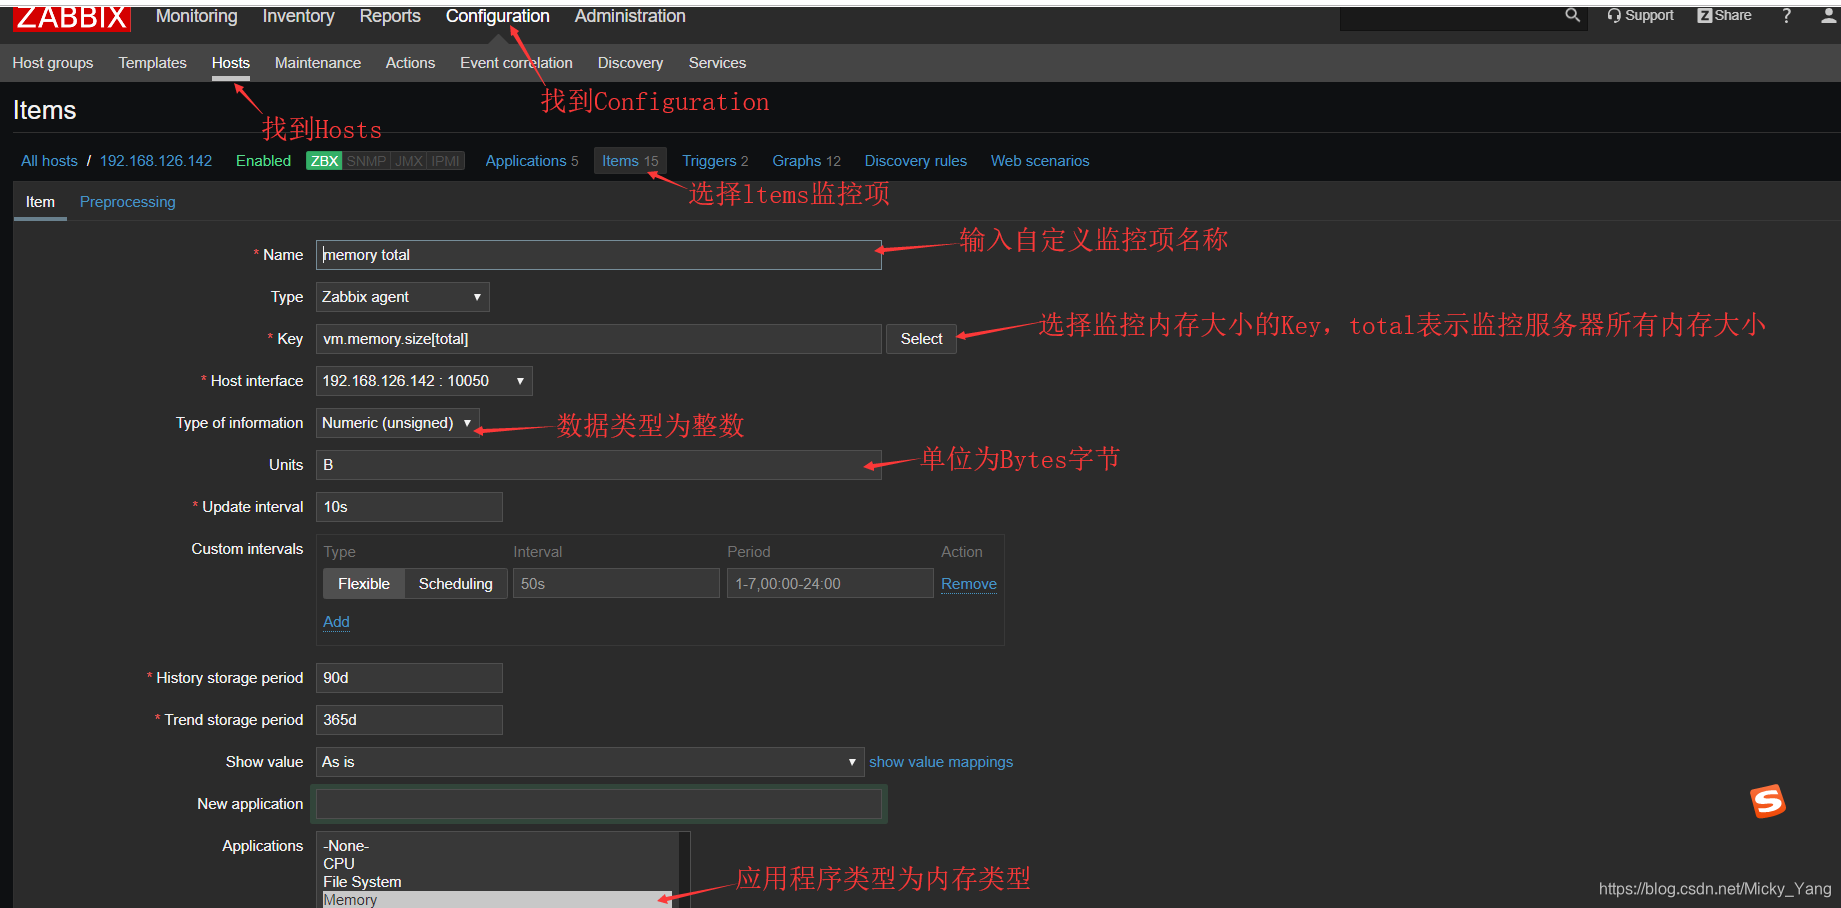Click the All hosts breadcrumb
The width and height of the screenshot is (1841, 908).
point(49,161)
